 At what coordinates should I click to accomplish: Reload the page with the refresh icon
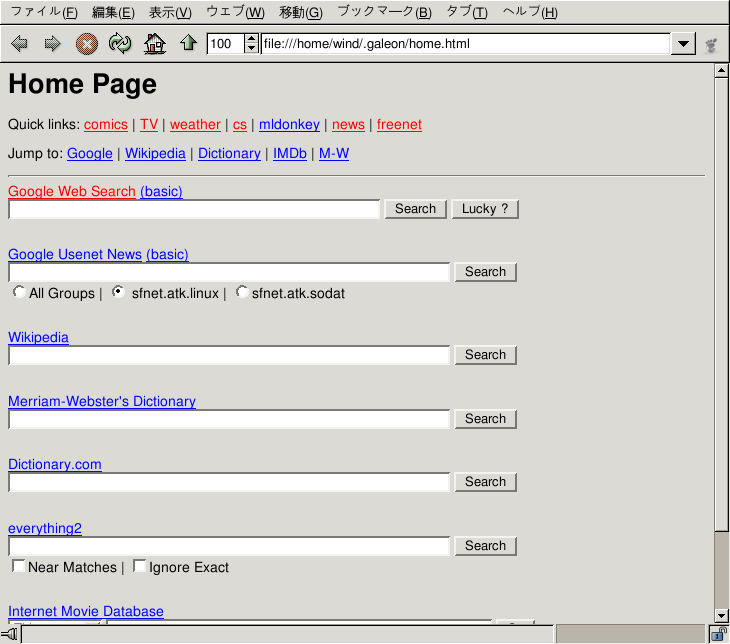pos(120,44)
